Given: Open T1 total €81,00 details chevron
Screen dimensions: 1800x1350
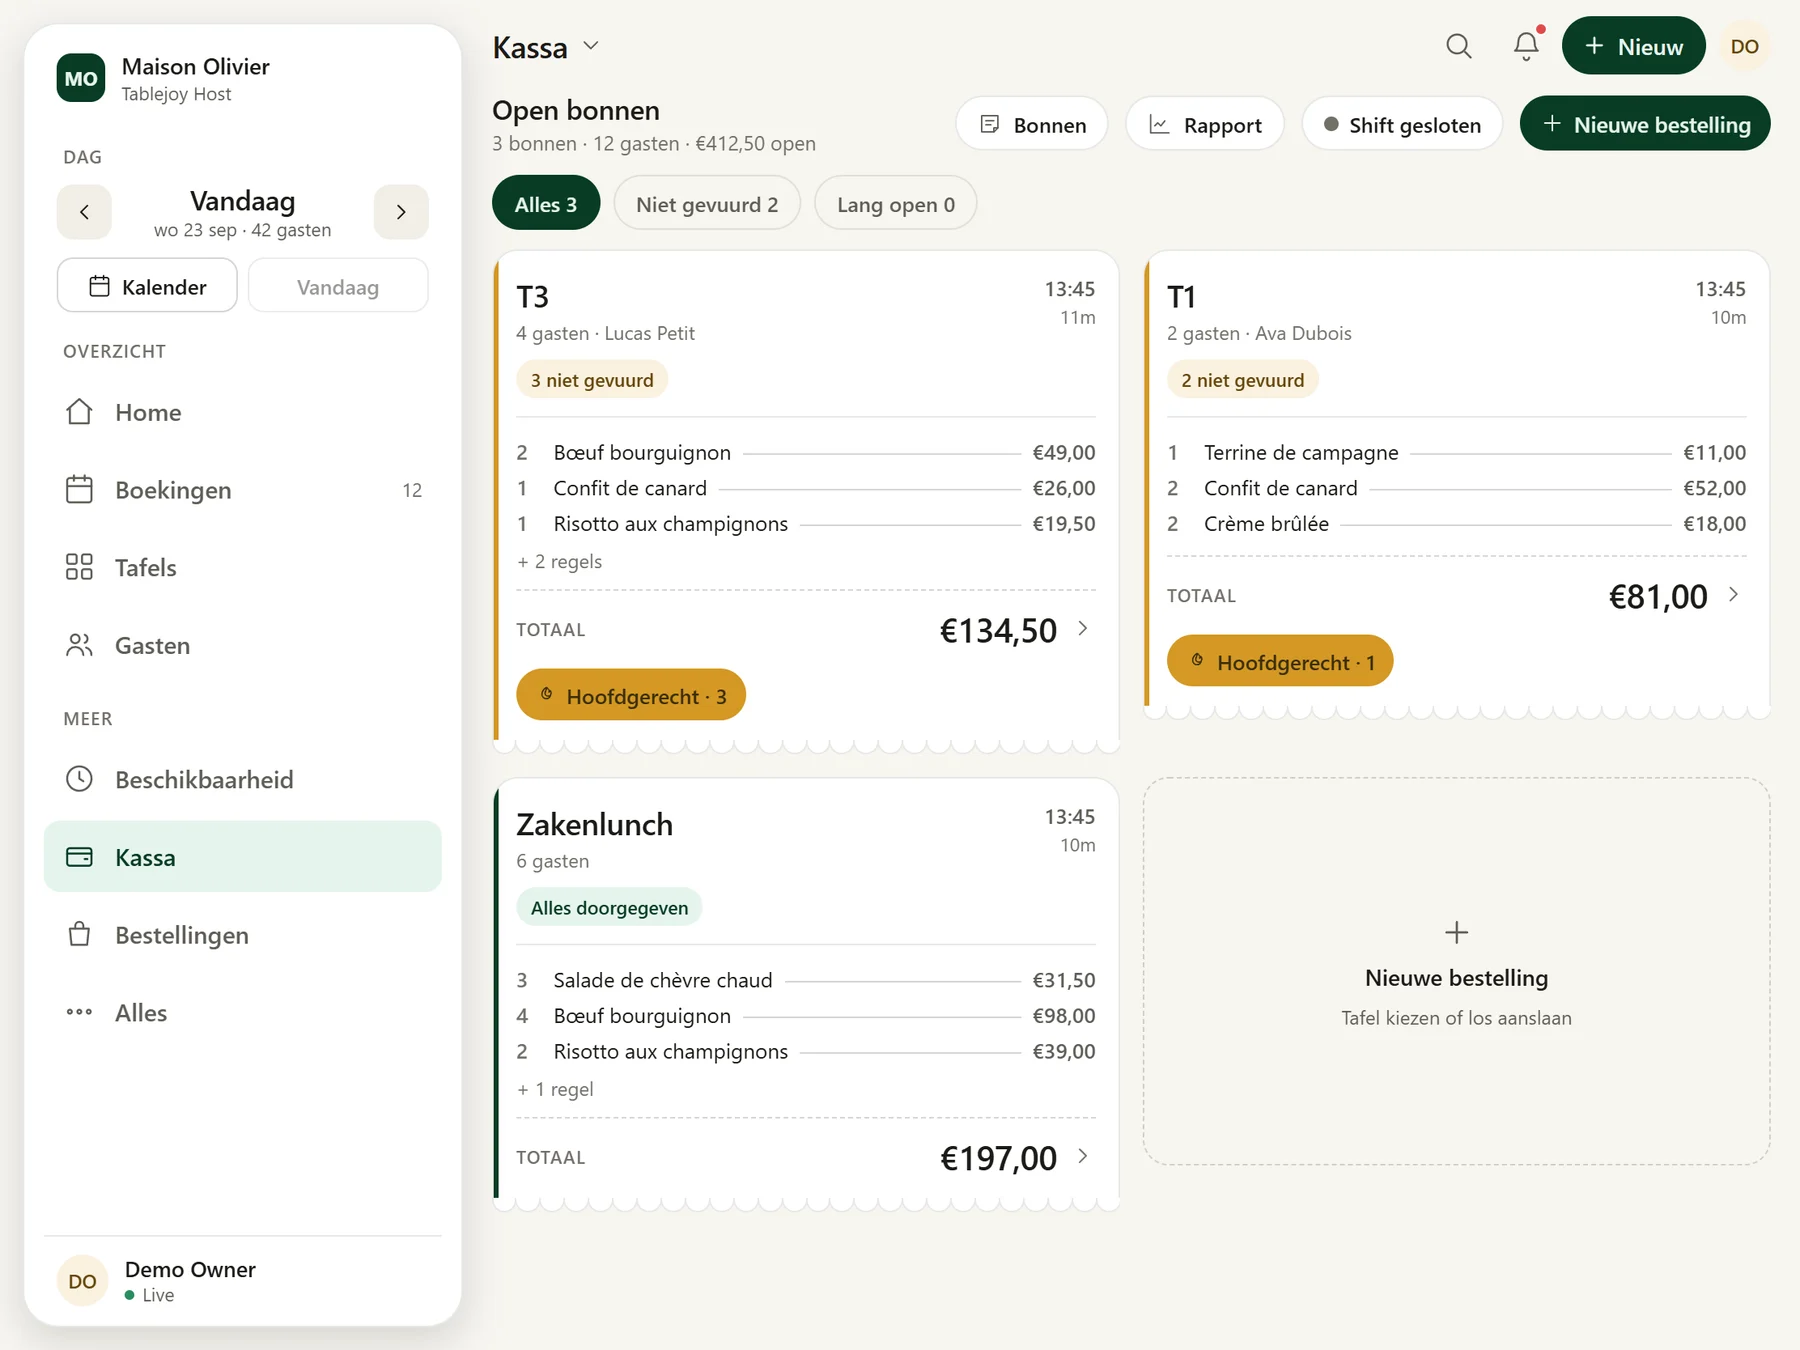Looking at the screenshot, I should (1734, 595).
